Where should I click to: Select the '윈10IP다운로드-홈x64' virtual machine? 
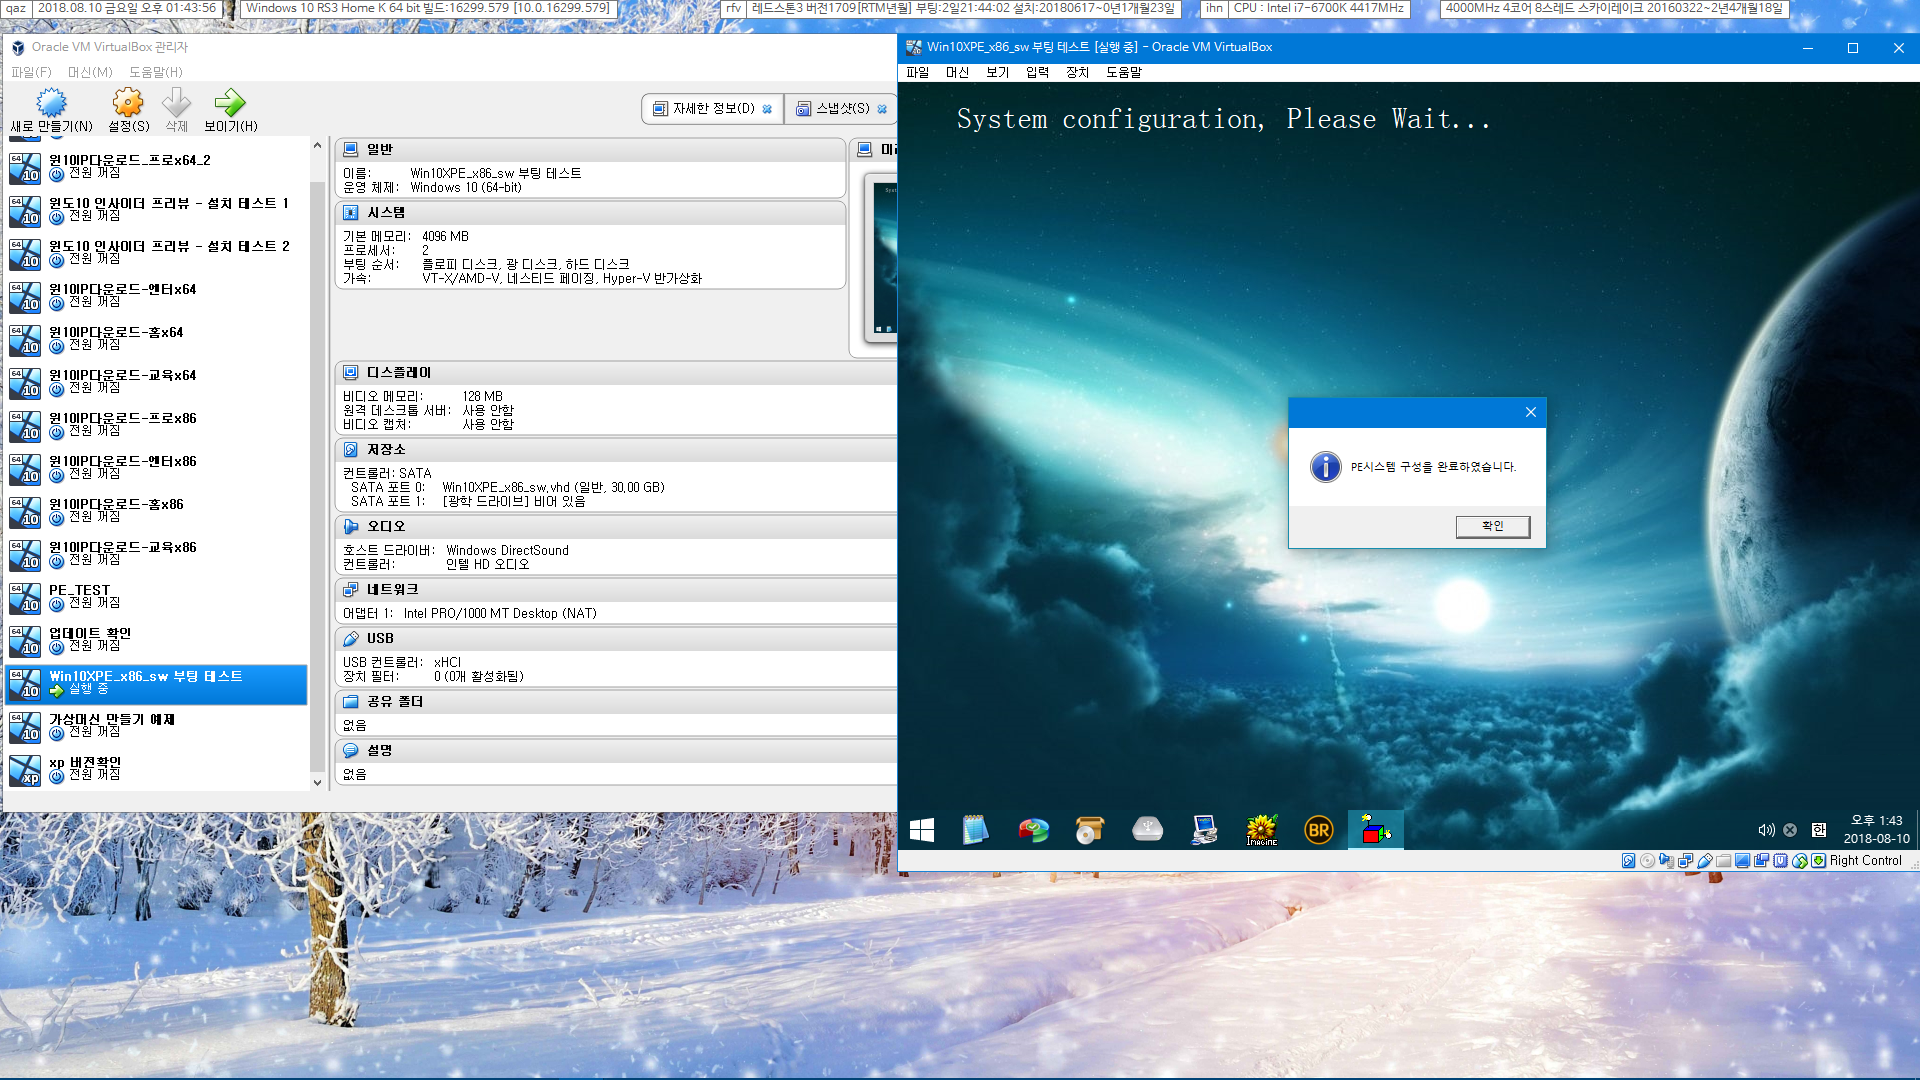click(157, 340)
